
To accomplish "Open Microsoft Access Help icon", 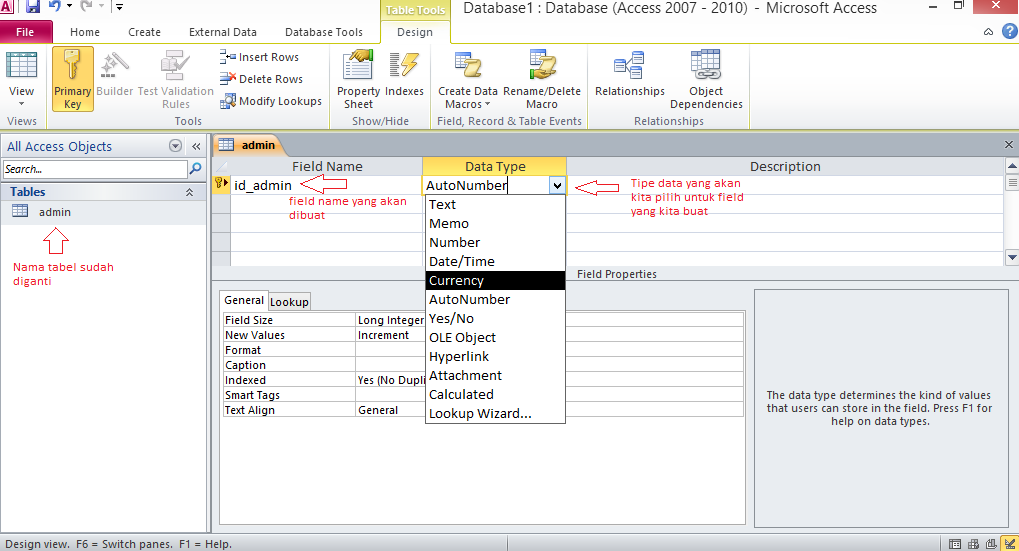I will [x=1009, y=31].
